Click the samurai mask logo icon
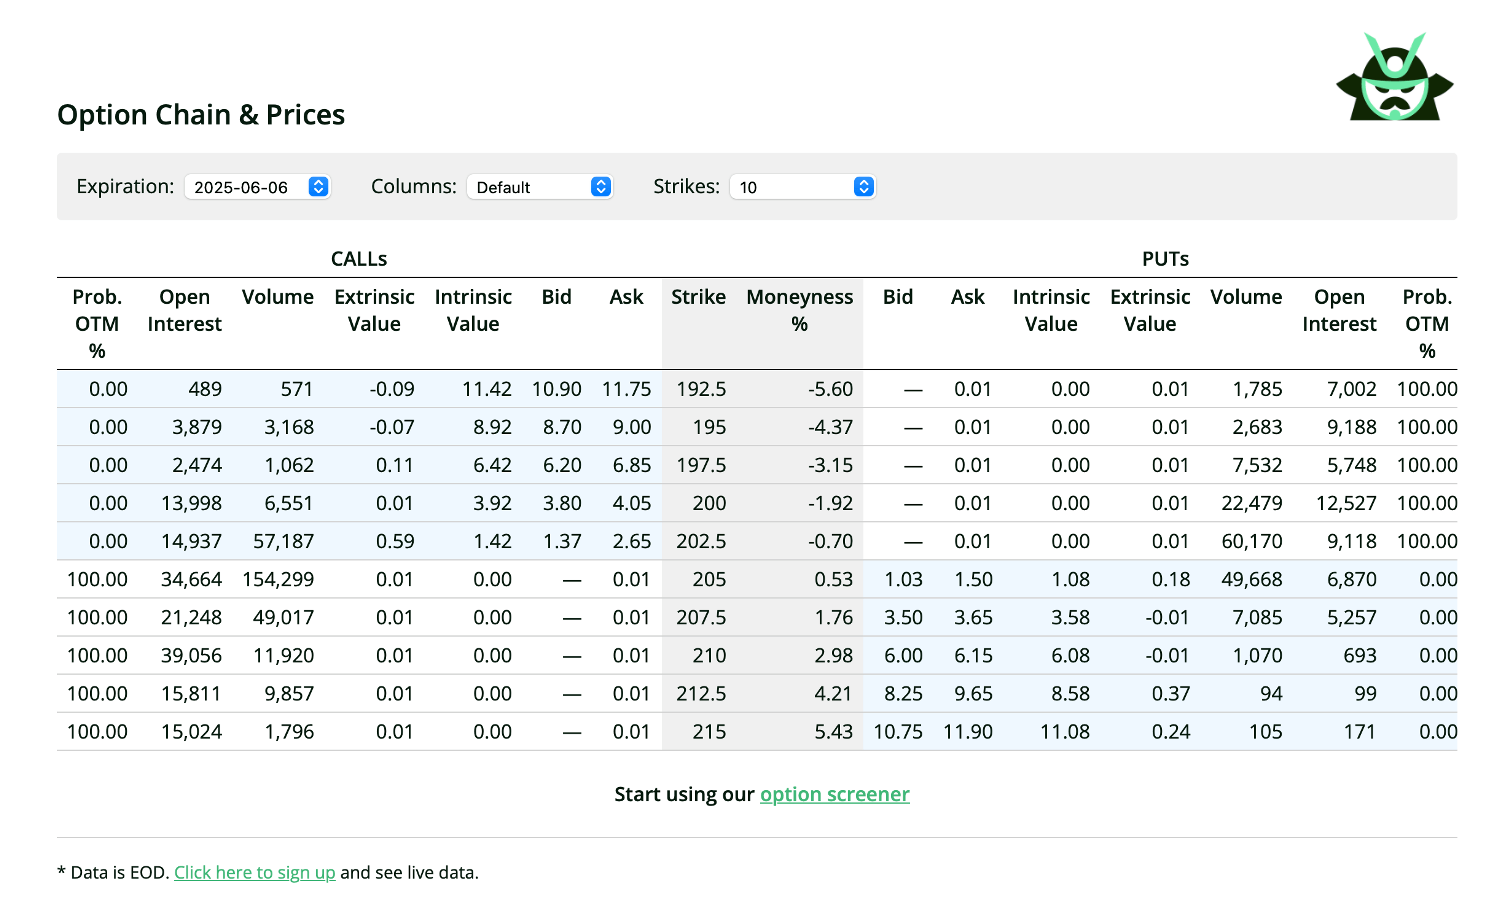The width and height of the screenshot is (1512, 910). pos(1394,78)
